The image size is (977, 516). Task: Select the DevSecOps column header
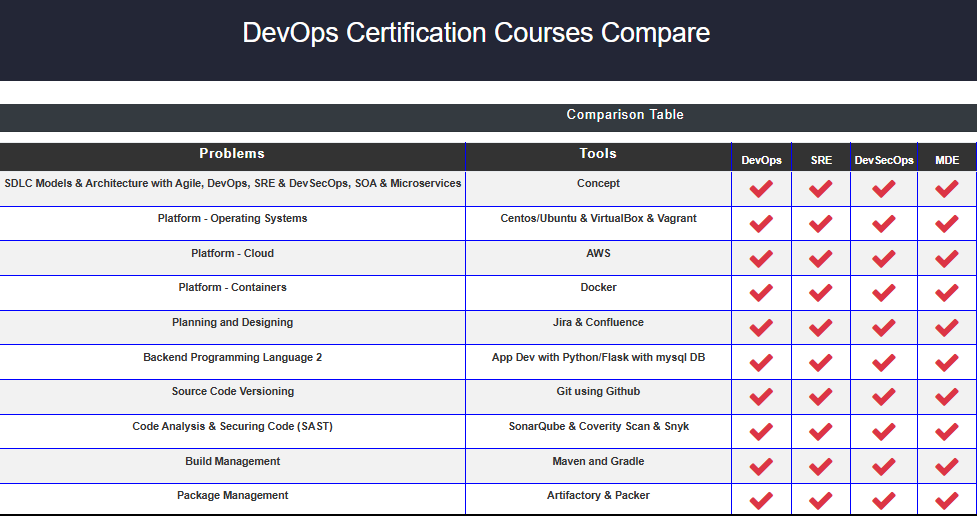pyautogui.click(x=884, y=160)
